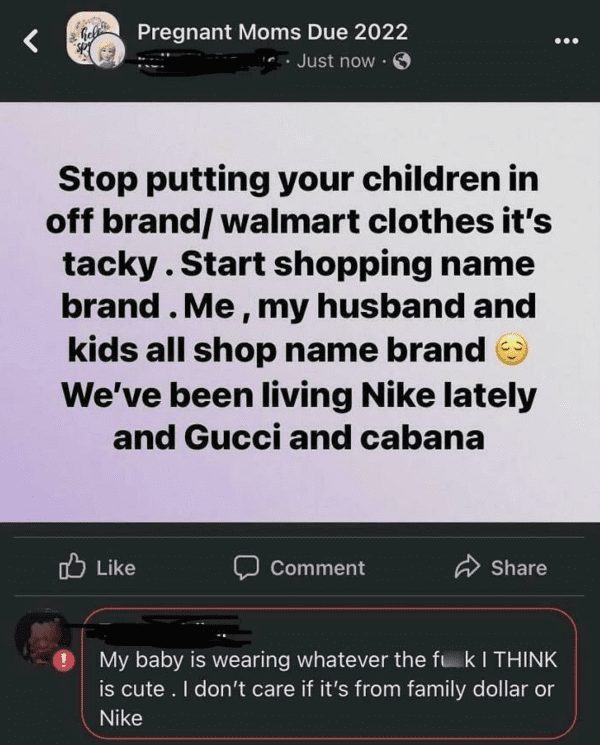Tap the comment about family dollar
Image resolution: width=600 pixels, height=745 pixels.
click(x=328, y=688)
